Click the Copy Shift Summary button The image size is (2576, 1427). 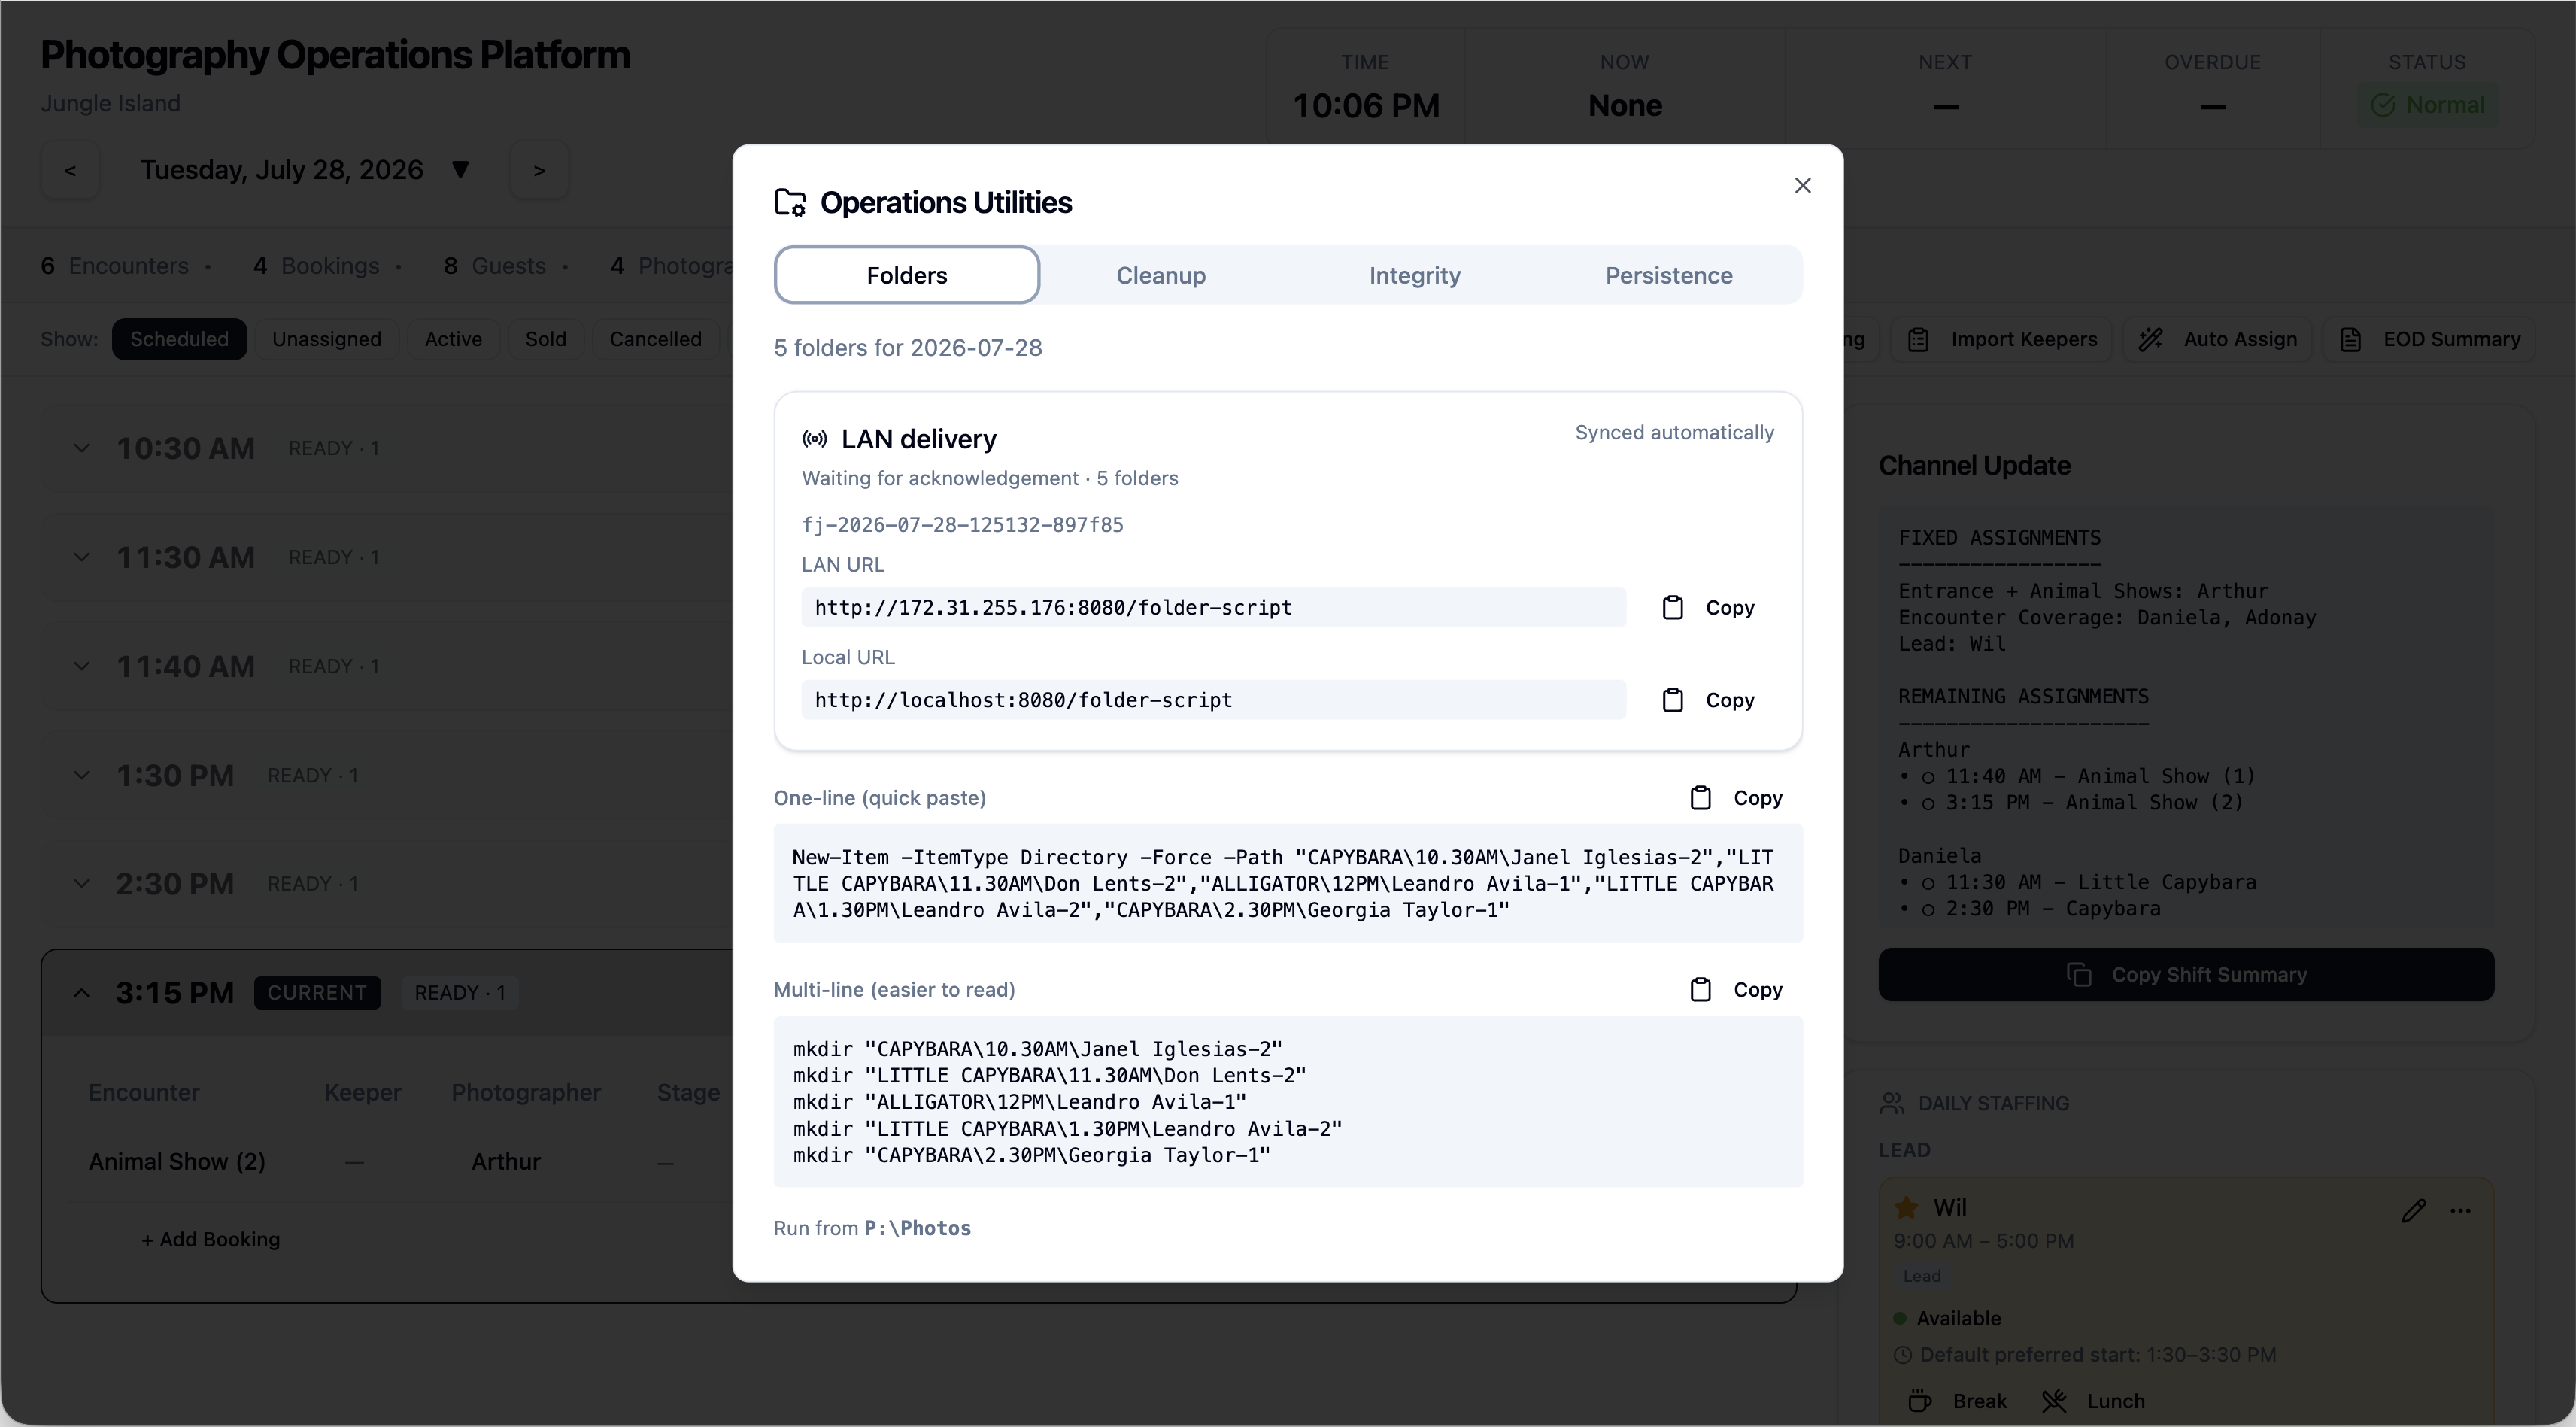coord(2185,975)
